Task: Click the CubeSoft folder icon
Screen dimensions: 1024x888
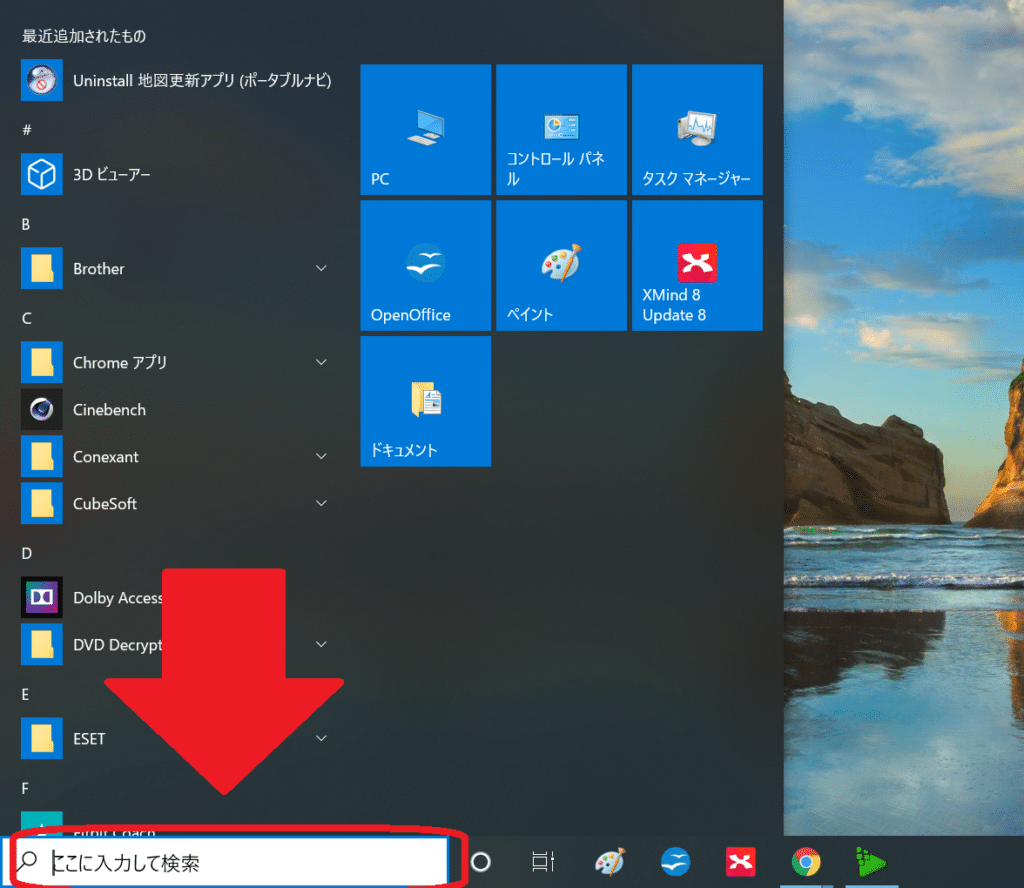Action: (x=42, y=503)
